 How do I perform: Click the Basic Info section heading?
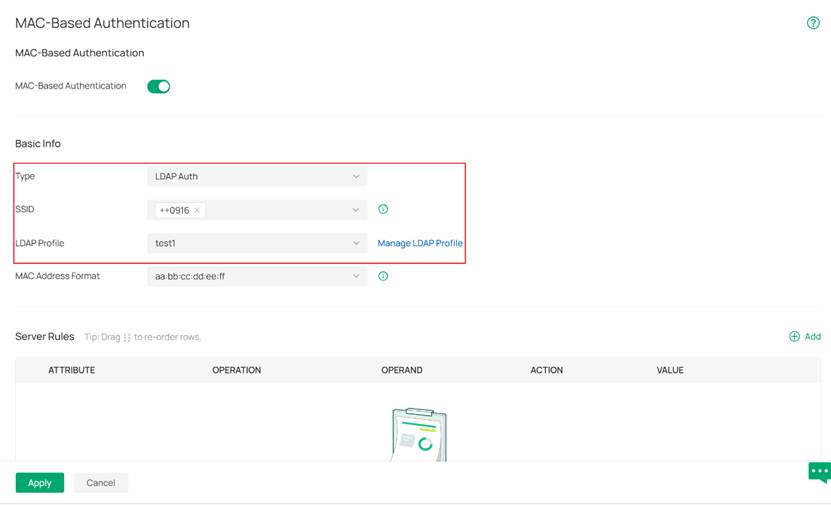point(38,144)
